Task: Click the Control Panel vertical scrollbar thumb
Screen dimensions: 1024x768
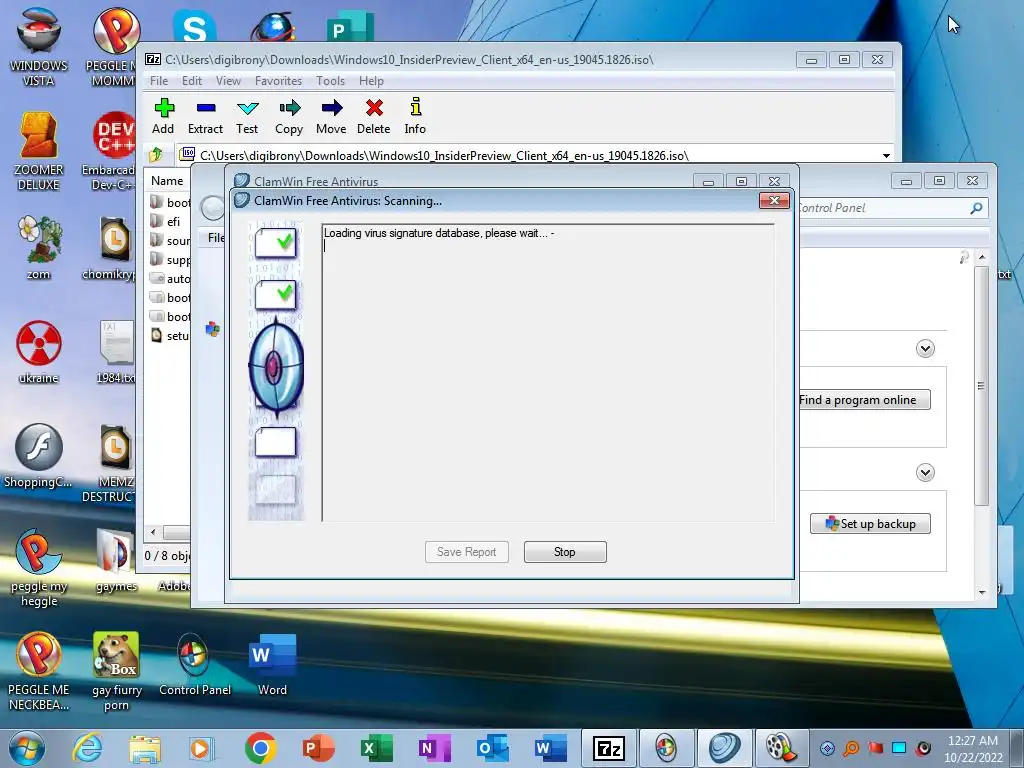Action: point(981,385)
